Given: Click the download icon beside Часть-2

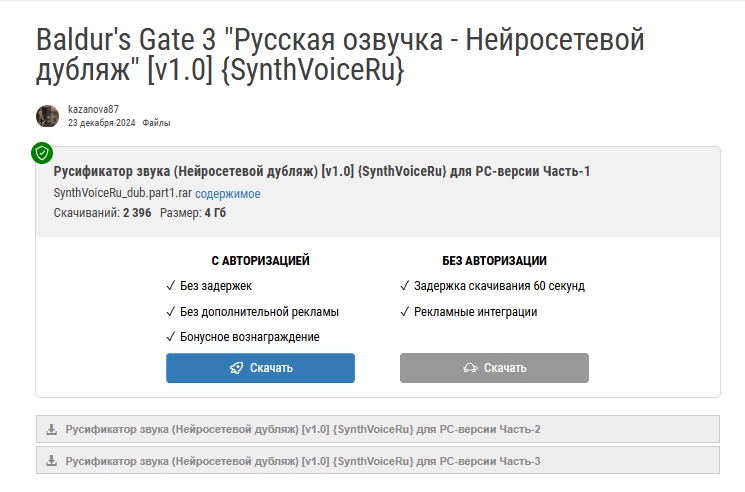Looking at the screenshot, I should [x=51, y=430].
